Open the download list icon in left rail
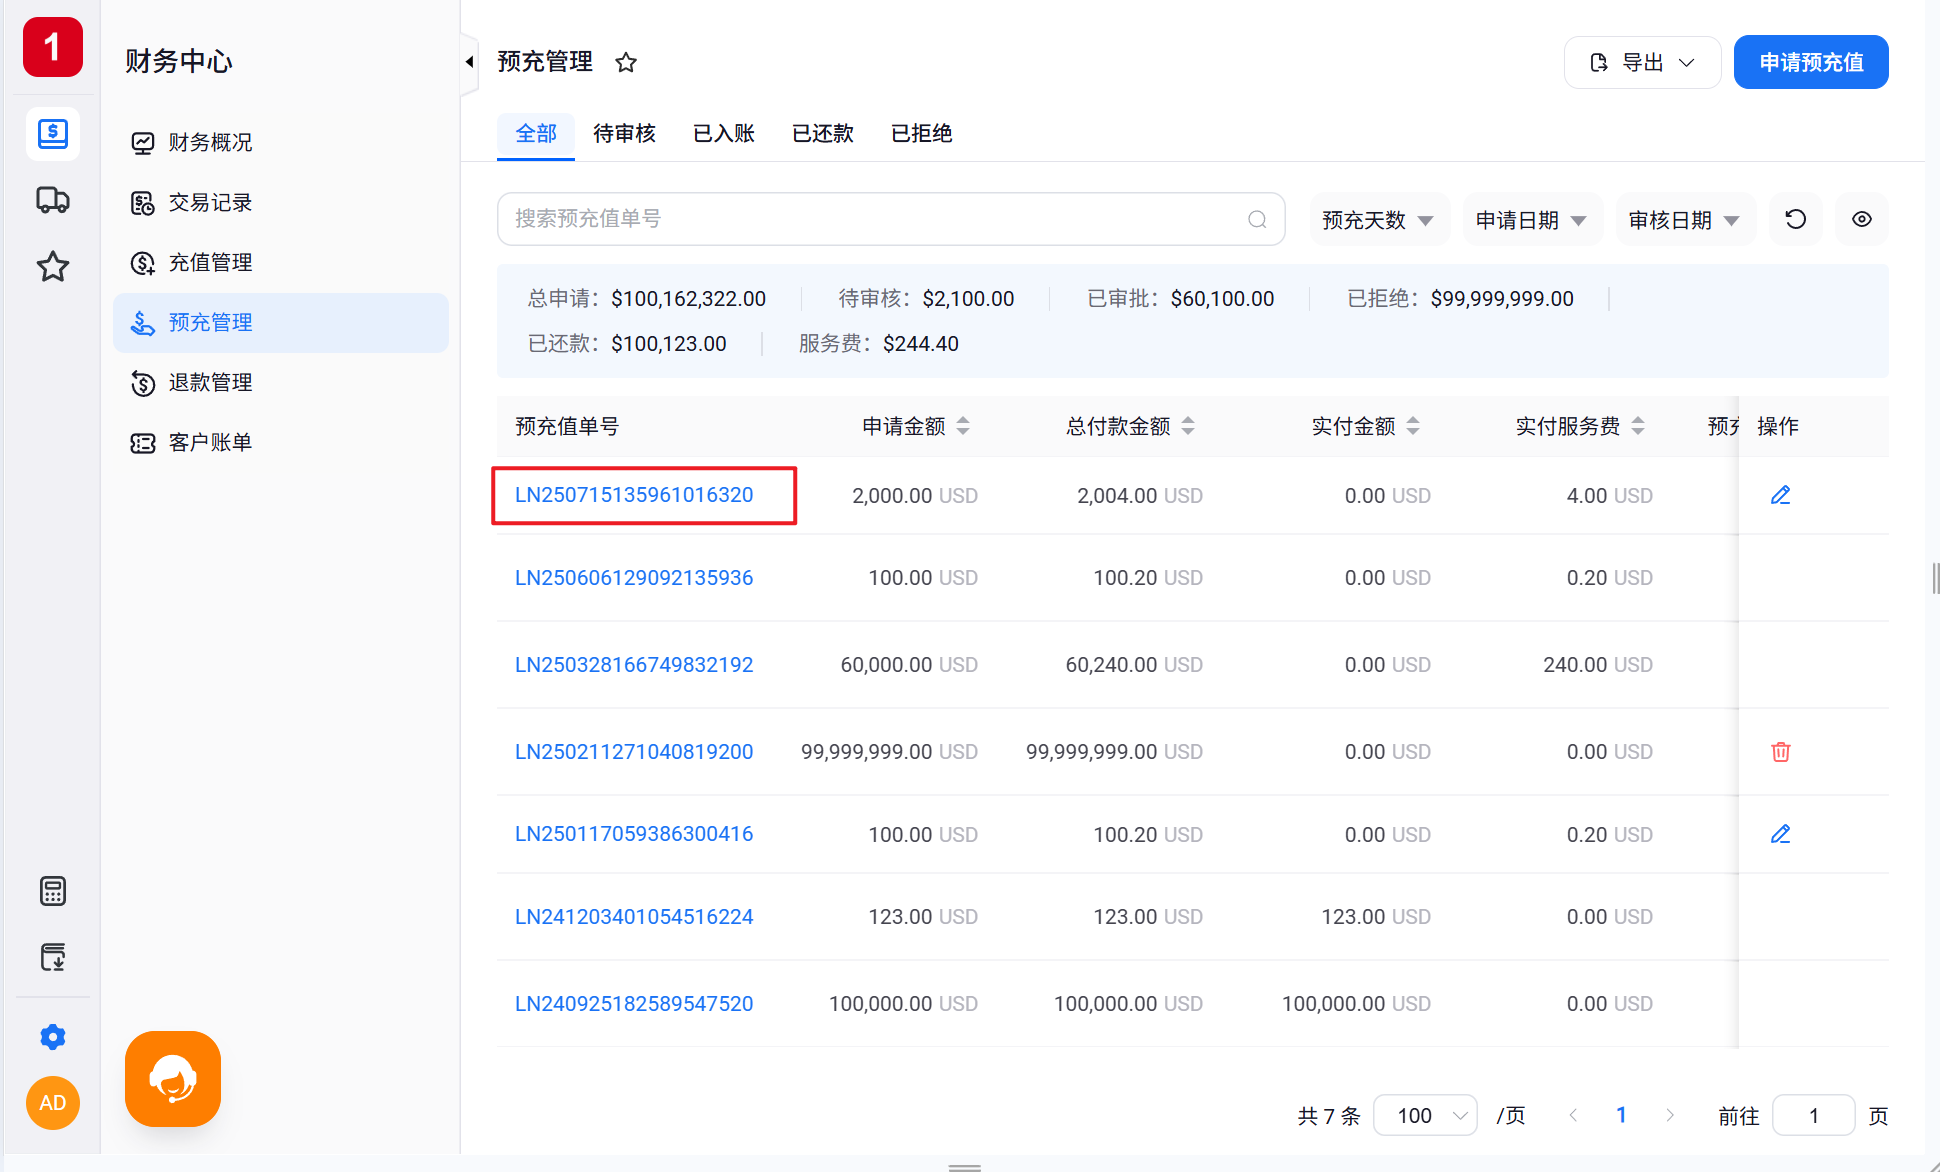This screenshot has height=1172, width=1940. point(53,957)
